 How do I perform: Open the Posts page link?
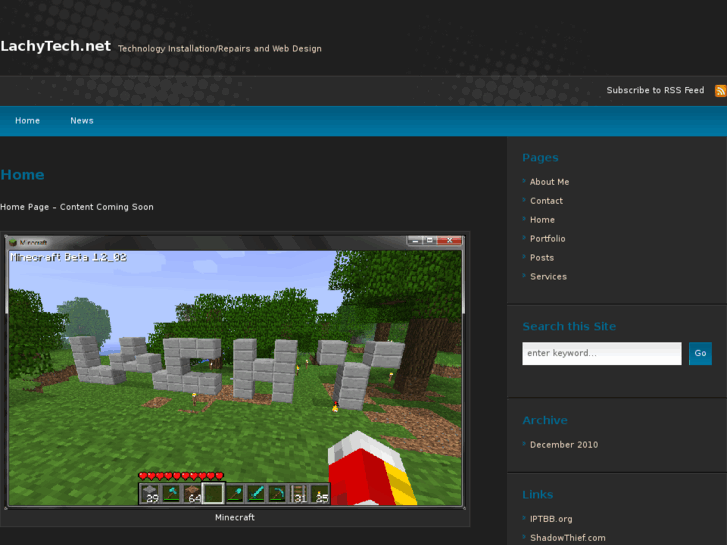[x=542, y=258]
